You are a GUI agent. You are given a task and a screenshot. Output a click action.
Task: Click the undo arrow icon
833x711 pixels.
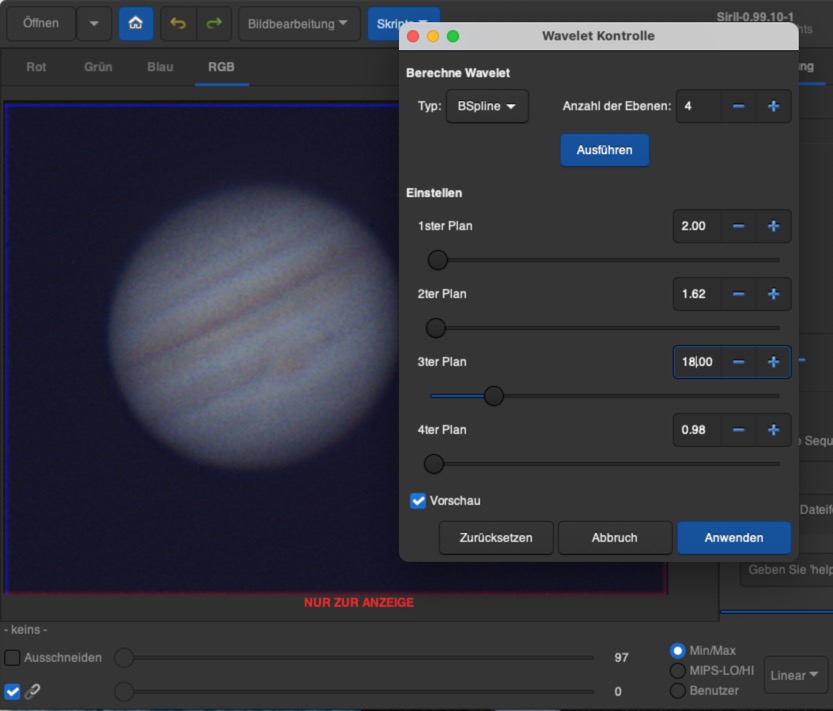point(178,23)
